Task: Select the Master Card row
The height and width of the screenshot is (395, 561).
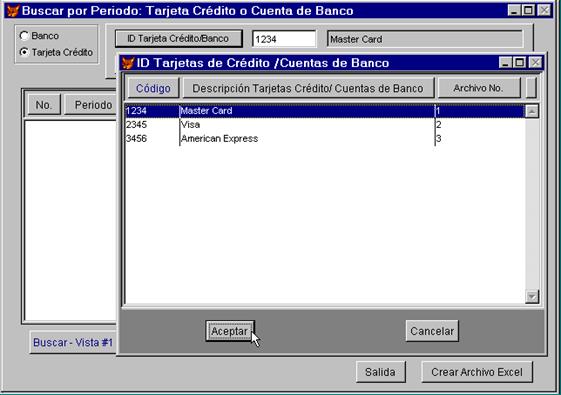Action: 325,111
